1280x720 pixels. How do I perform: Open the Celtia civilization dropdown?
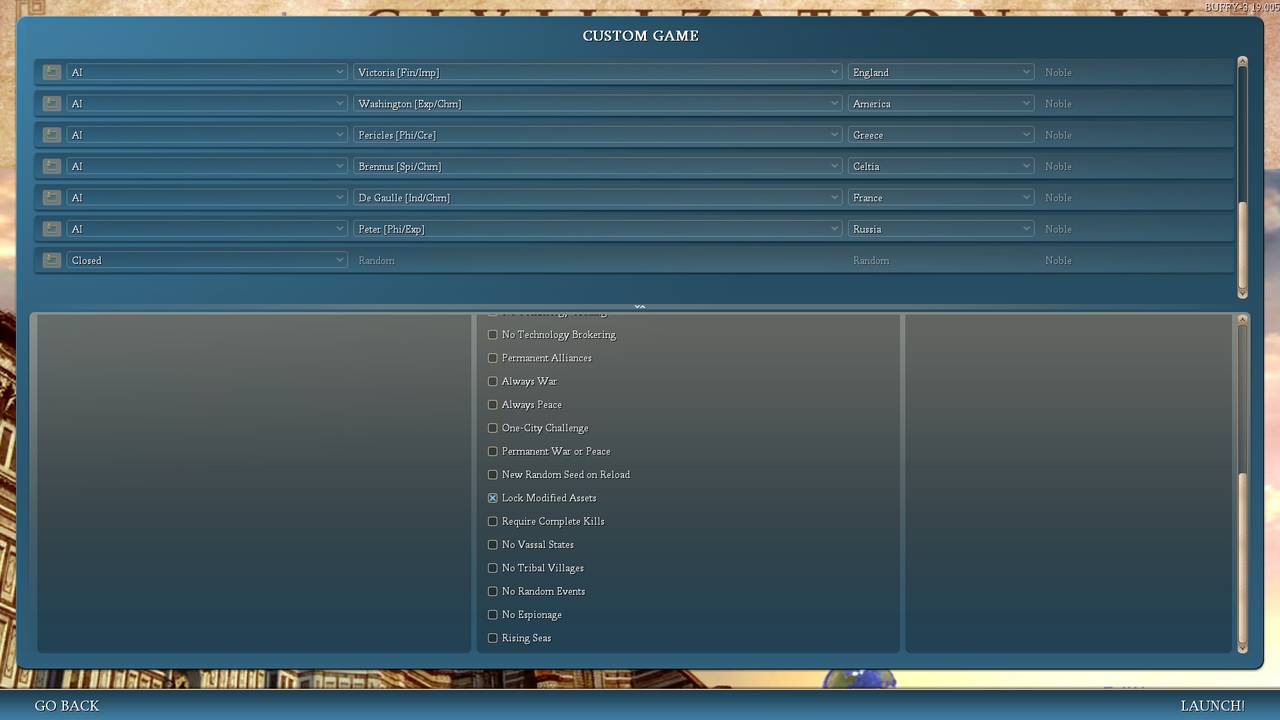click(941, 166)
